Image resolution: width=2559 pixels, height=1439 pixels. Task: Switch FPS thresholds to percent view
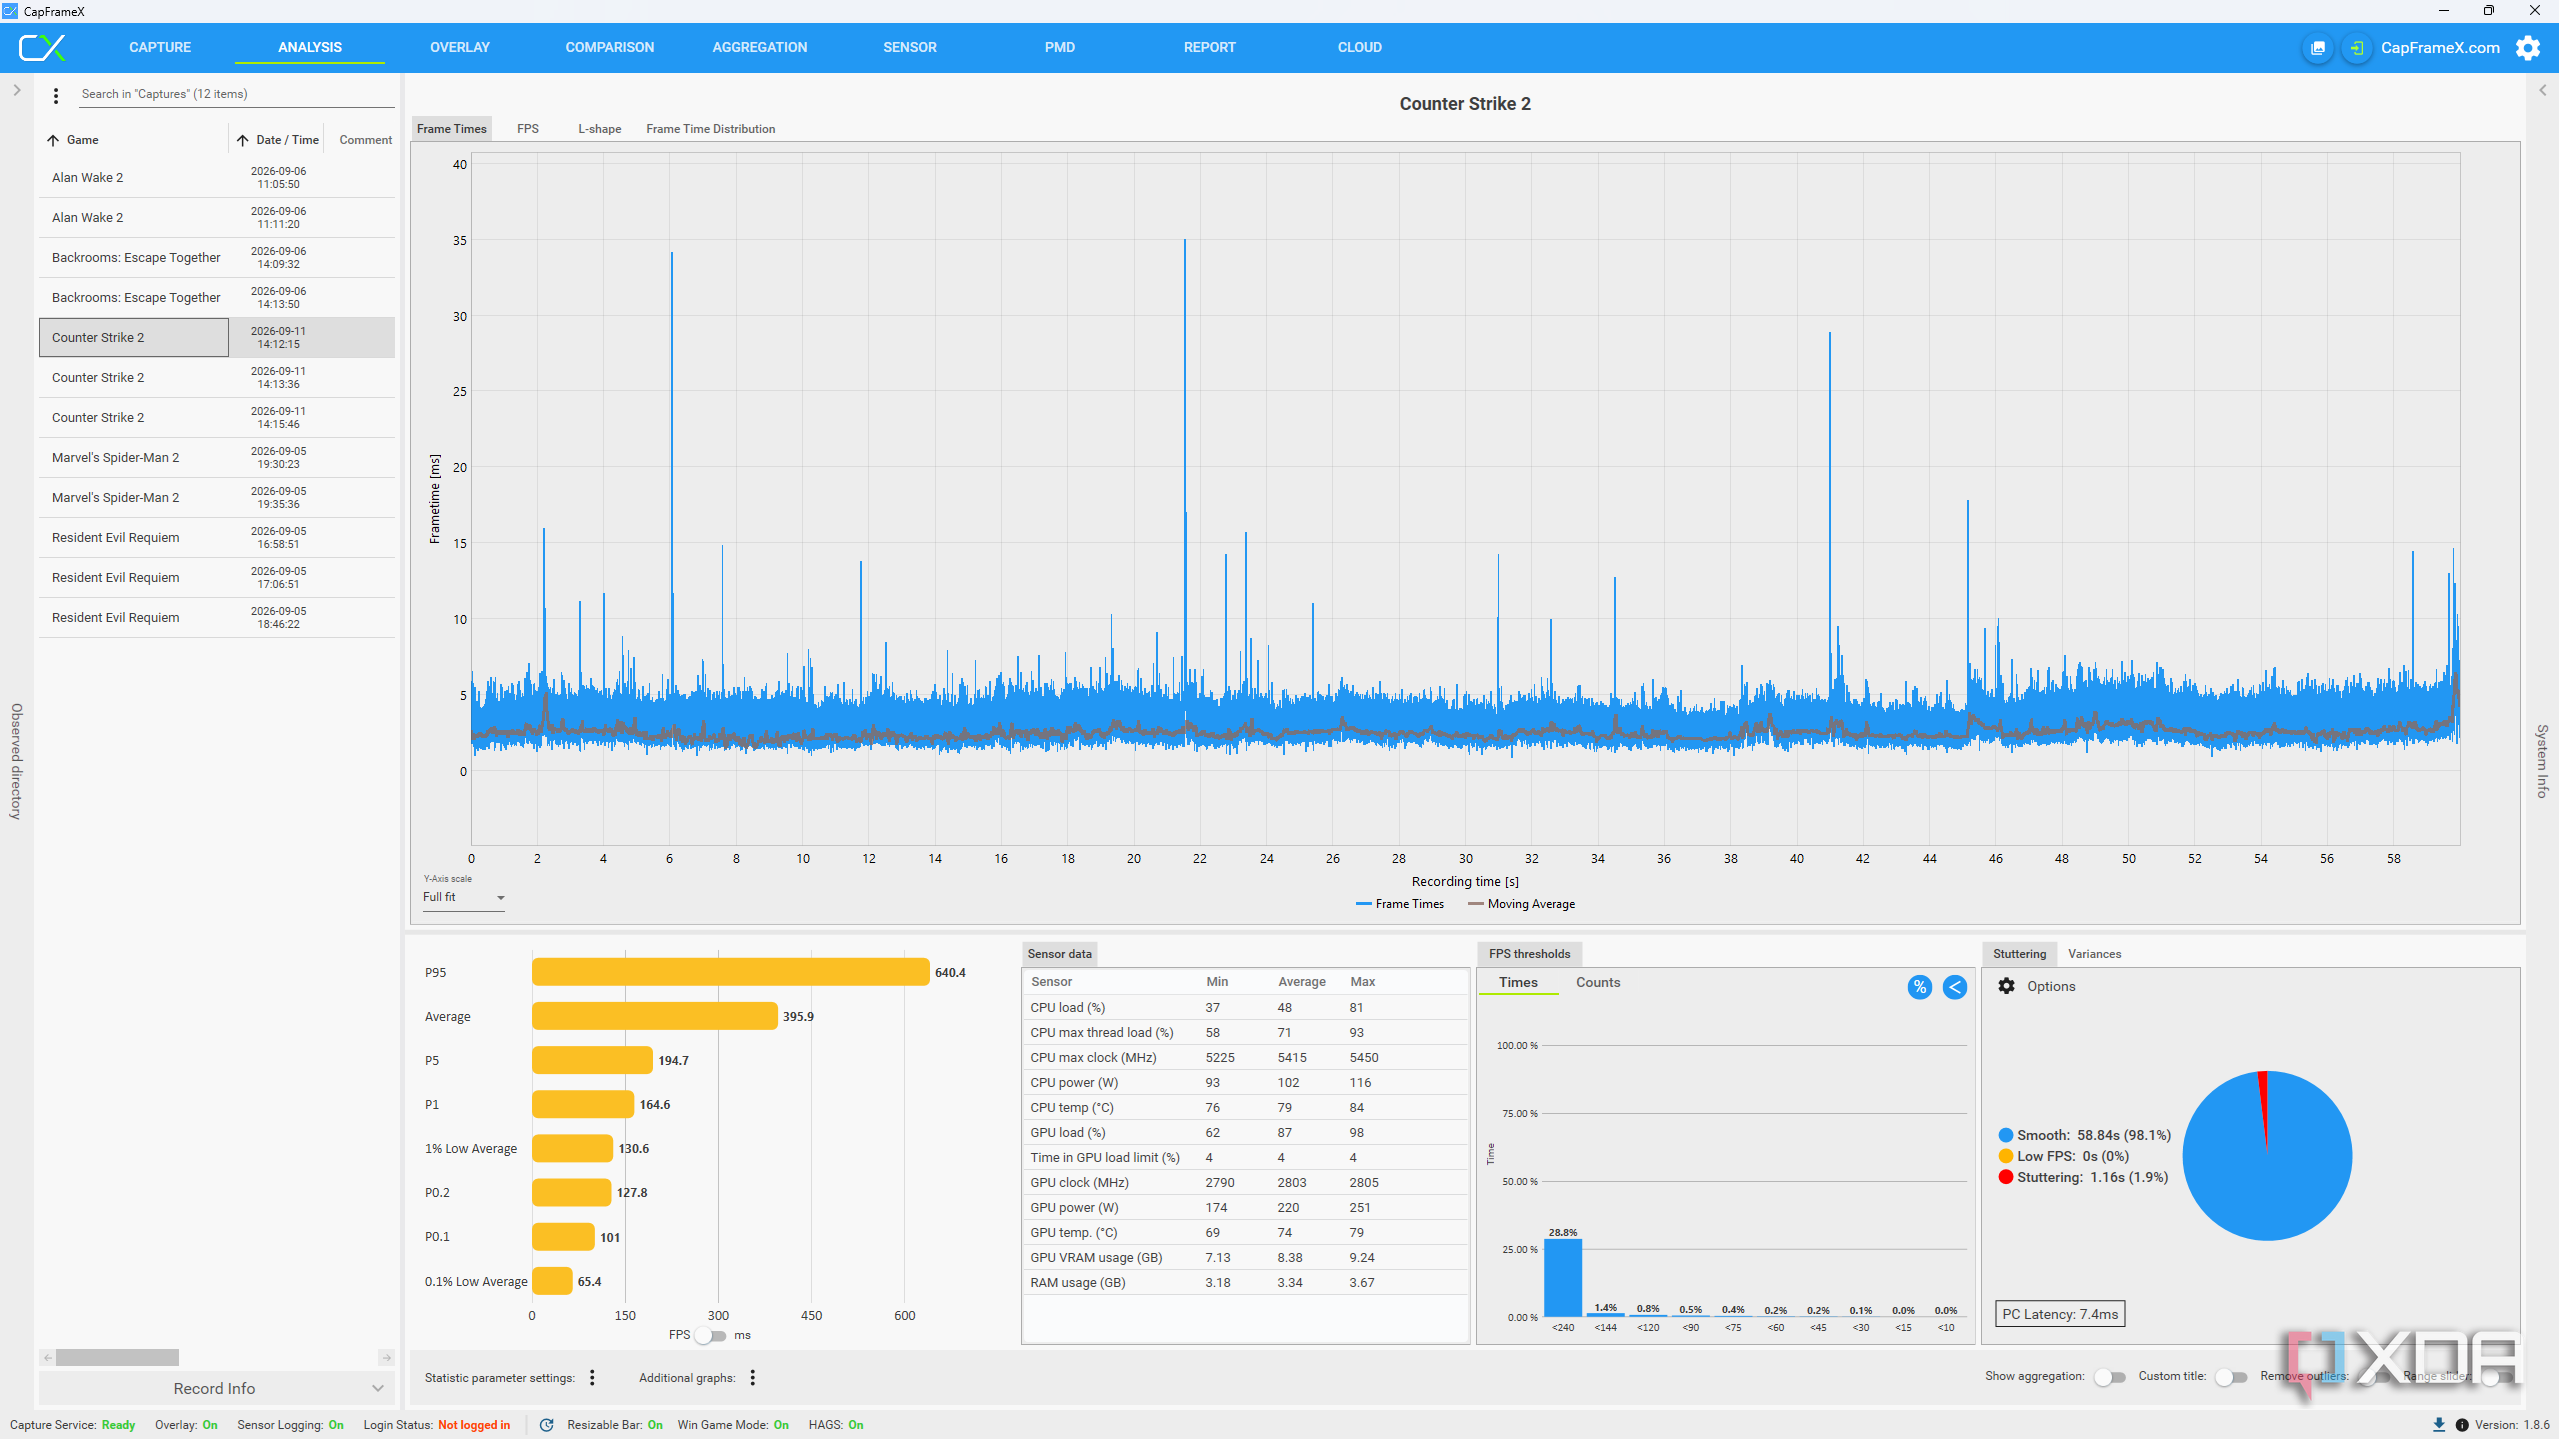click(x=1919, y=987)
